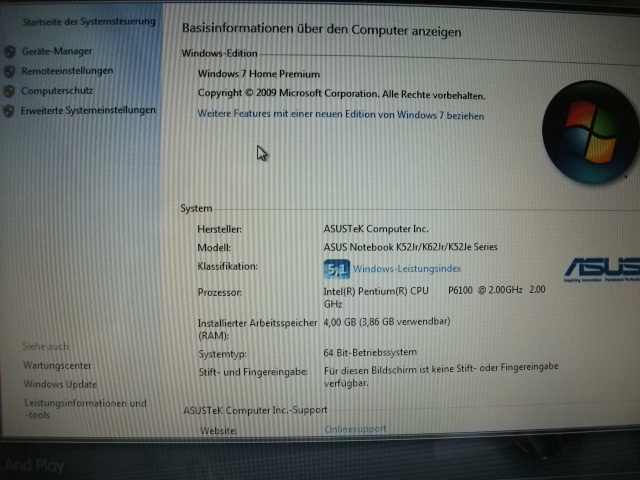Image resolution: width=640 pixels, height=480 pixels.
Task: Open the Remoteeinstellungen text link
Action: coord(67,71)
